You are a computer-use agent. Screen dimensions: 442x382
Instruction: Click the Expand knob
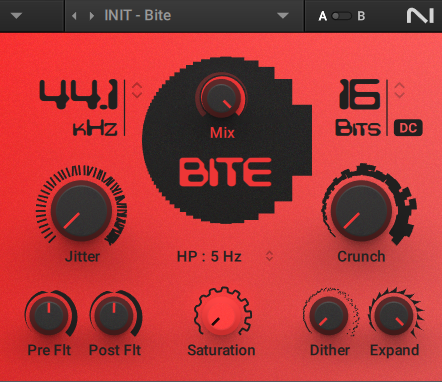393,316
